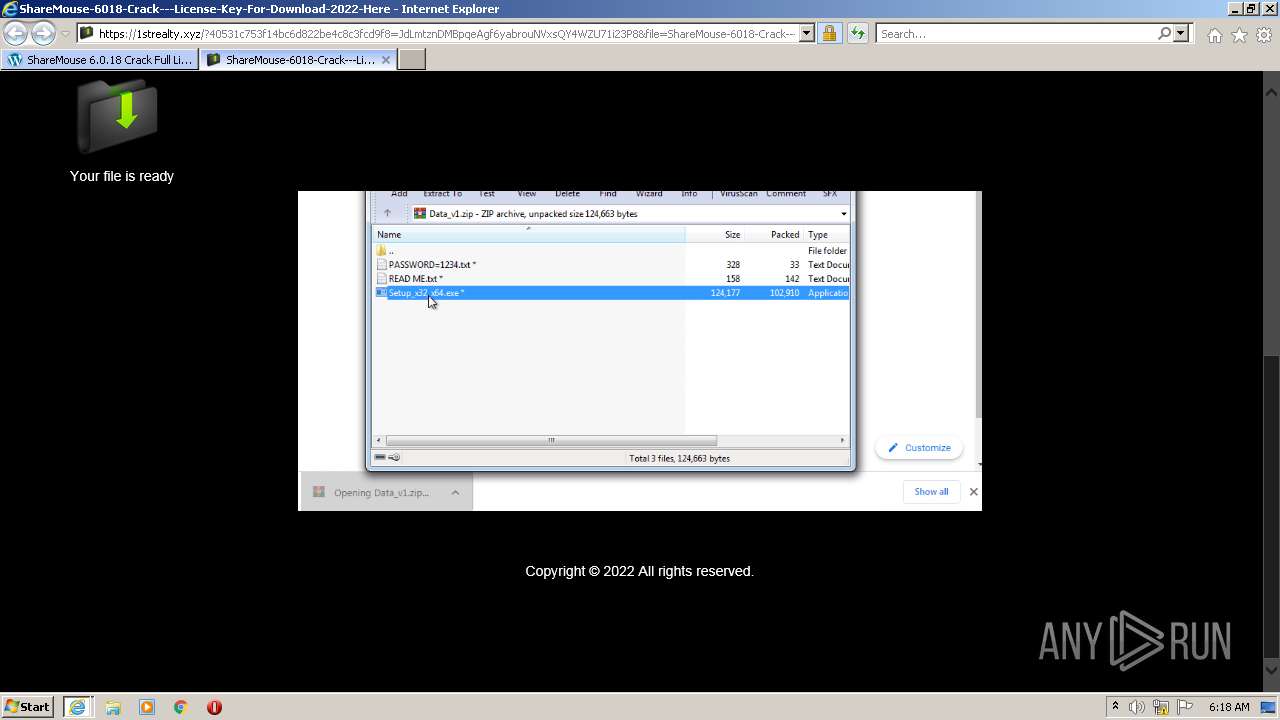Click the up-arrow in the archive window
The width and height of the screenshot is (1280, 720).
(387, 213)
